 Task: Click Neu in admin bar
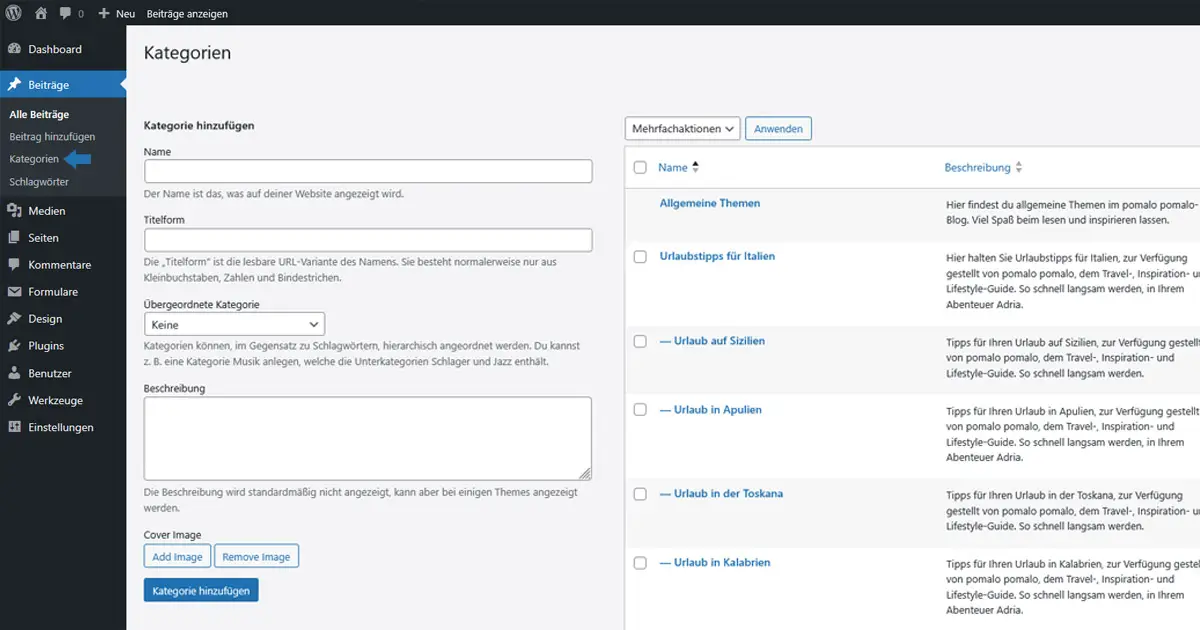(x=125, y=14)
